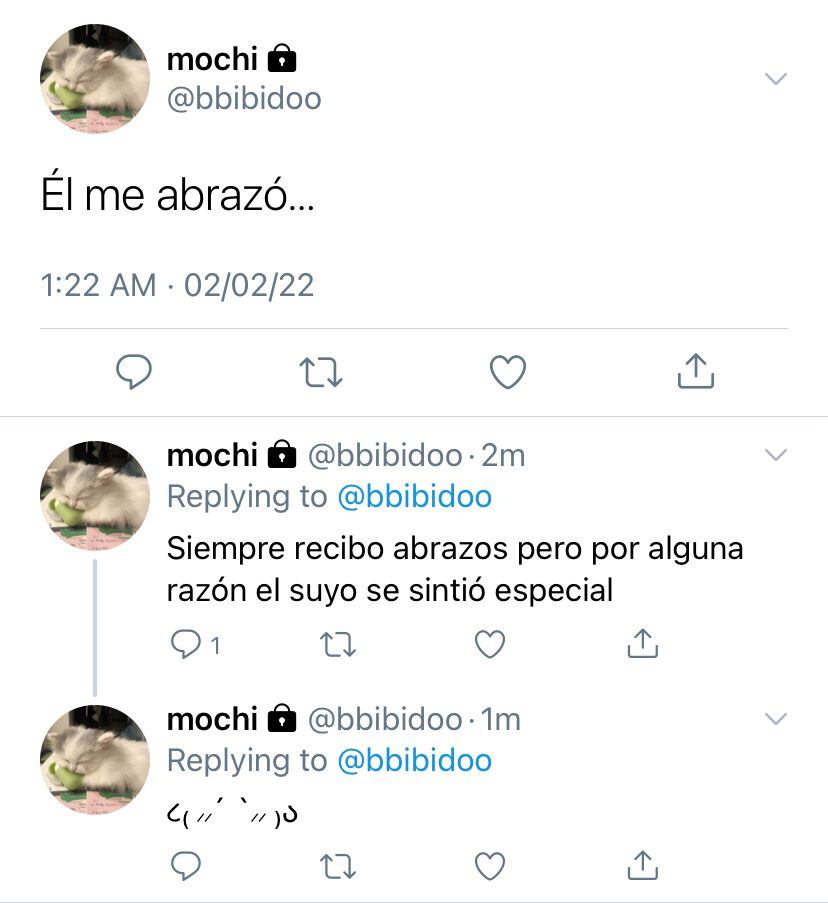Open the chevron menu on the 1m reply

tap(776, 719)
